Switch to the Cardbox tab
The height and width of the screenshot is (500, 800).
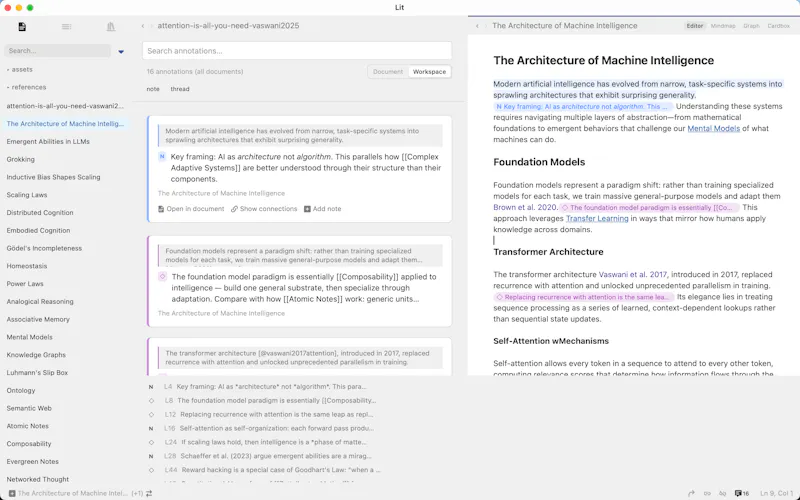(x=779, y=26)
